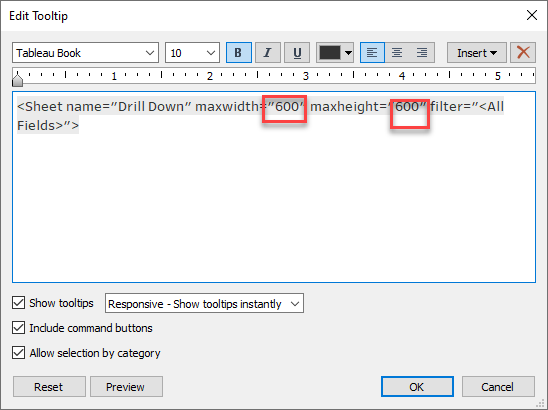Center align tooltip text
This screenshot has height=410, width=548.
tap(397, 53)
